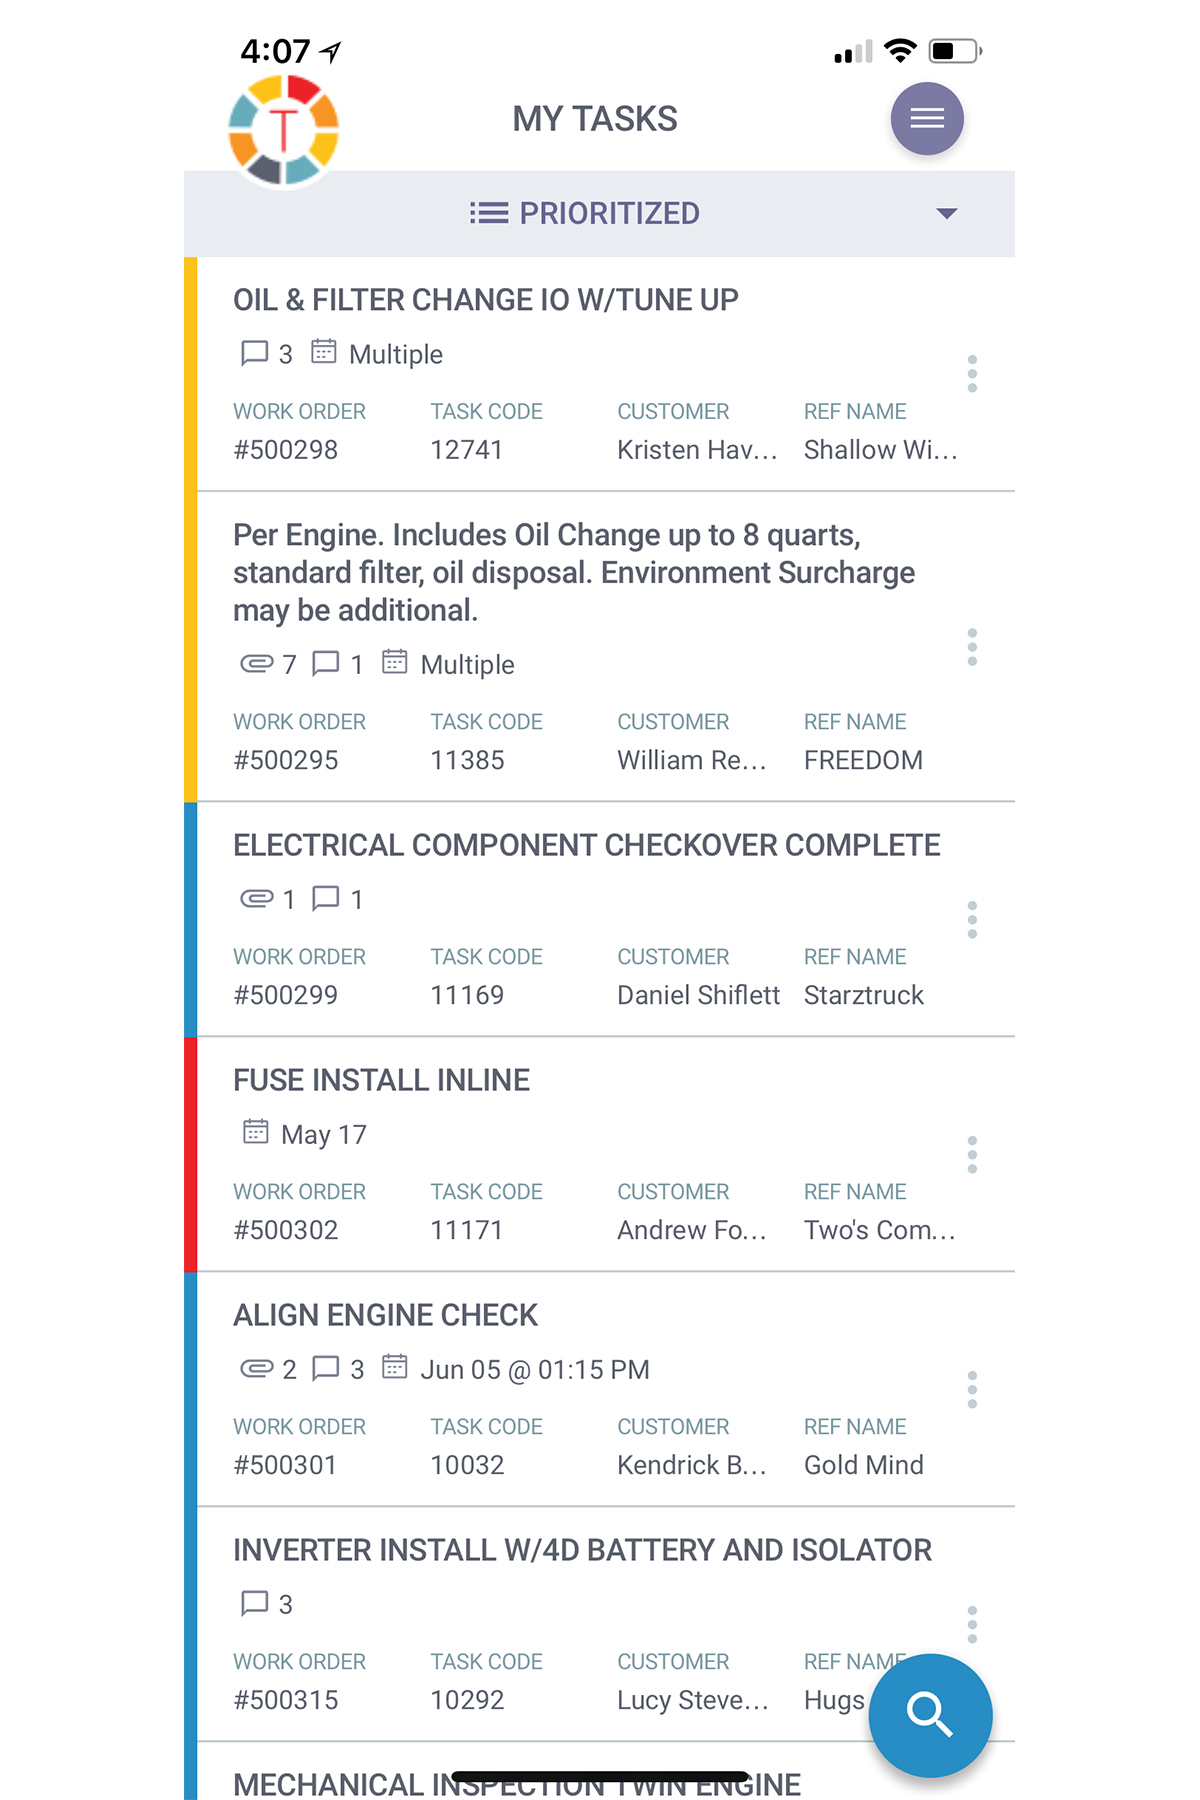Click attachment paperclip on Per Engine task

click(257, 664)
